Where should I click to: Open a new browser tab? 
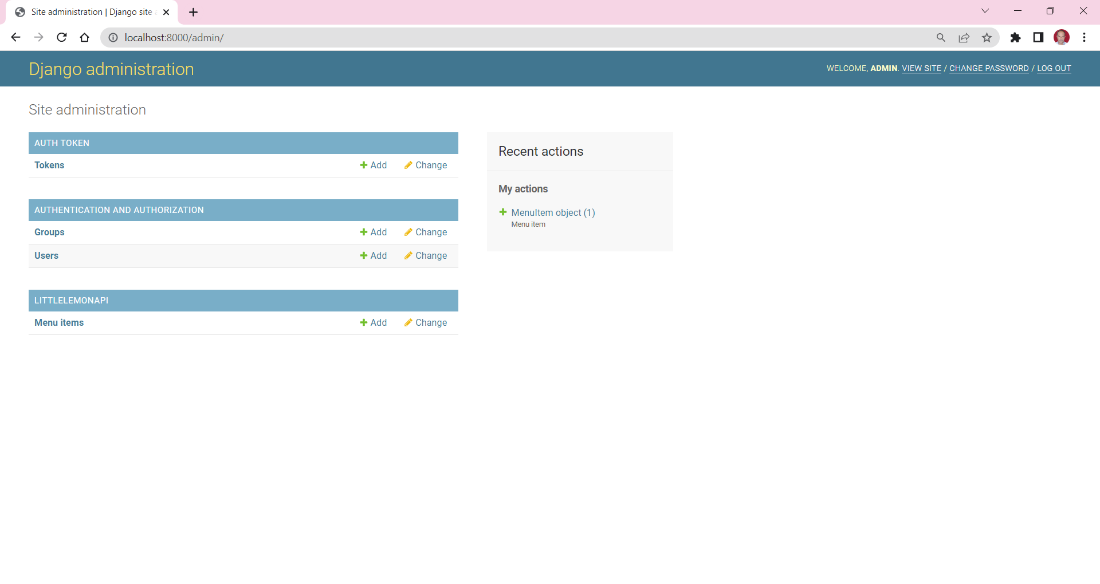(193, 12)
